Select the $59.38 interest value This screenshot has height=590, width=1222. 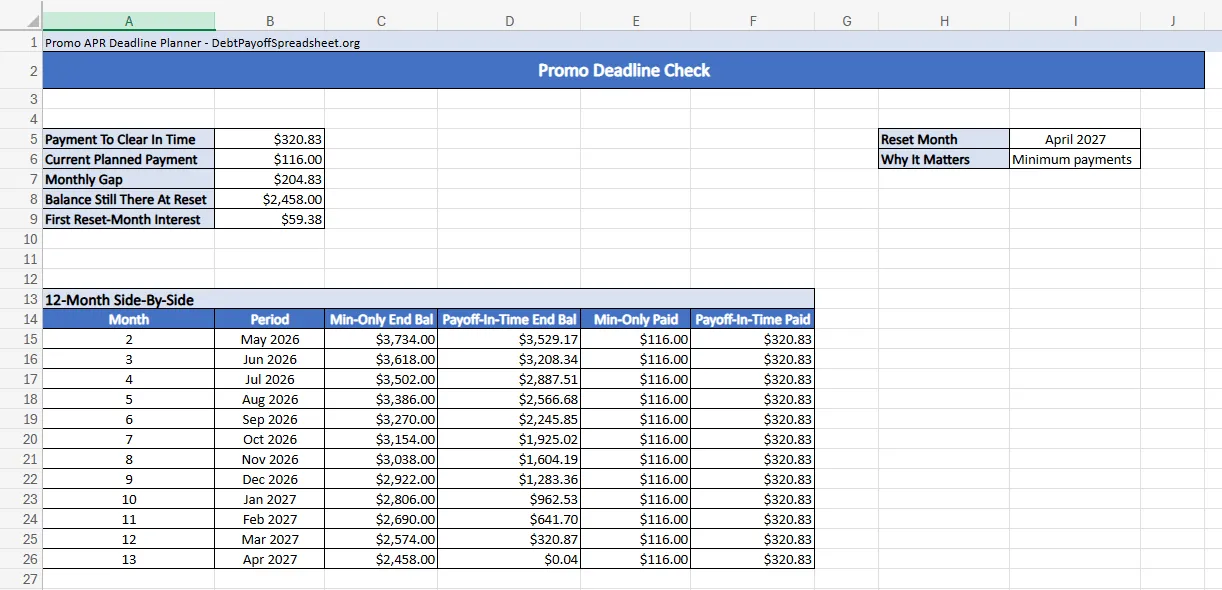click(x=269, y=219)
